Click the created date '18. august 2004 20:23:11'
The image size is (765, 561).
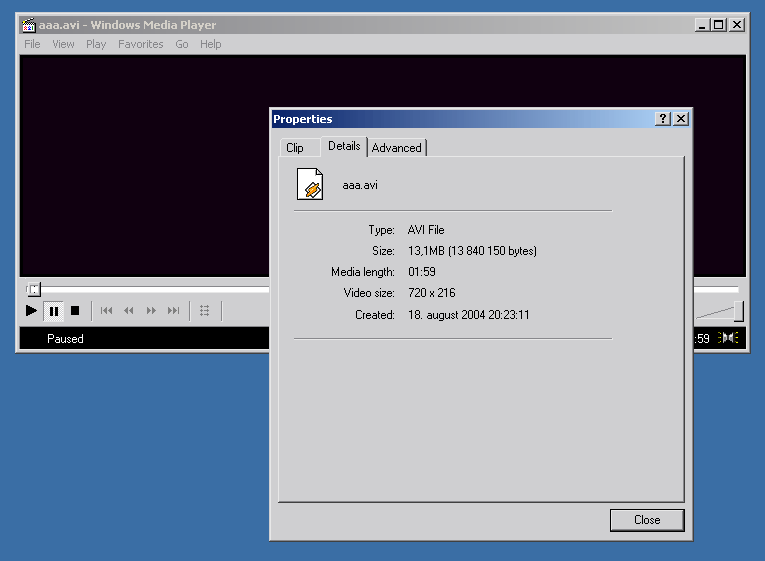click(x=469, y=315)
